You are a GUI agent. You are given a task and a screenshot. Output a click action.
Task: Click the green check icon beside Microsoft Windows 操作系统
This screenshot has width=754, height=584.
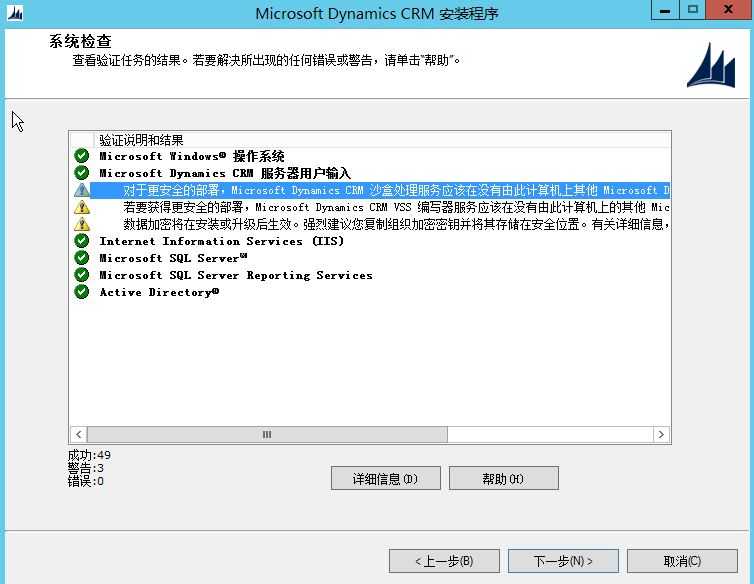click(82, 155)
